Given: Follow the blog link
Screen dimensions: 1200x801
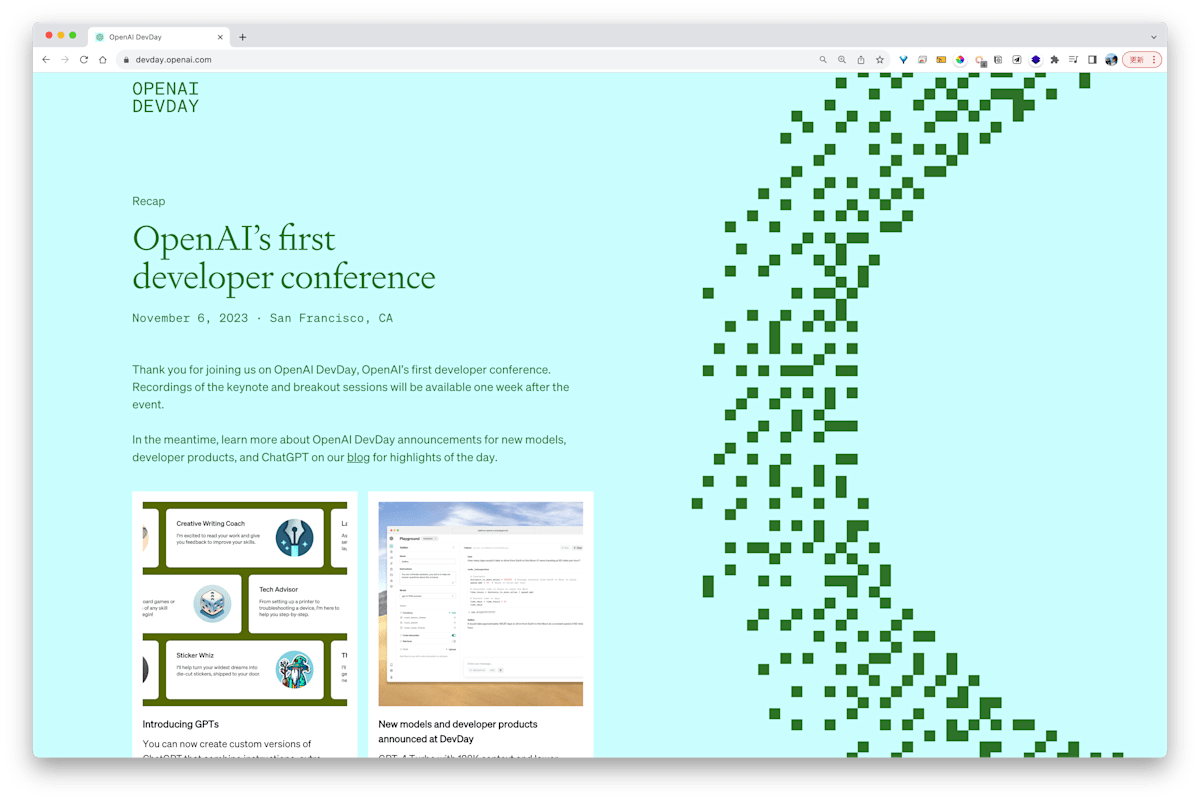Looking at the screenshot, I should click(358, 458).
